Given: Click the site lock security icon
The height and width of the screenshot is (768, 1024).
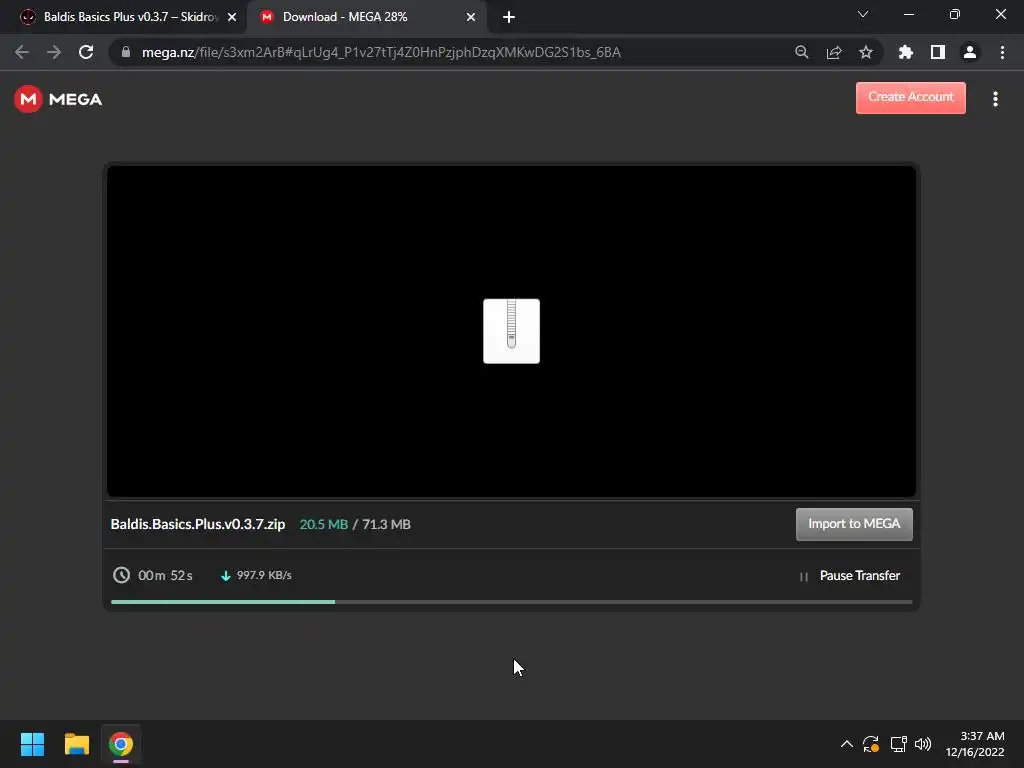Looking at the screenshot, I should click(125, 52).
